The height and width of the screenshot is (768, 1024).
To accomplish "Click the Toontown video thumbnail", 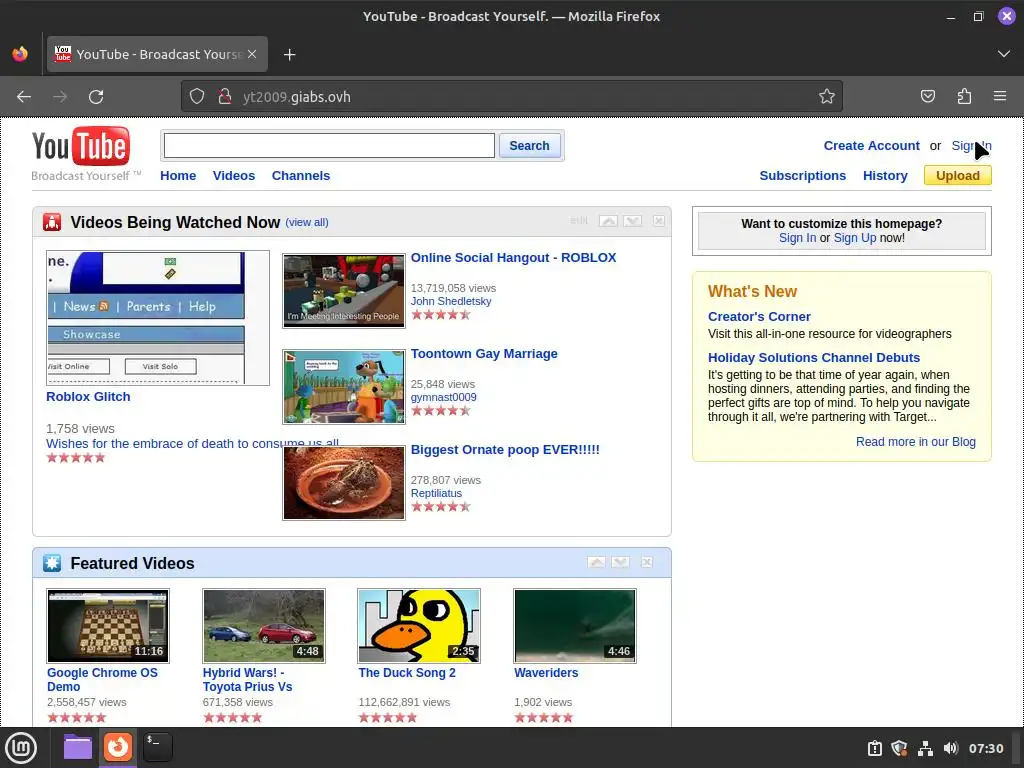I will pos(344,387).
